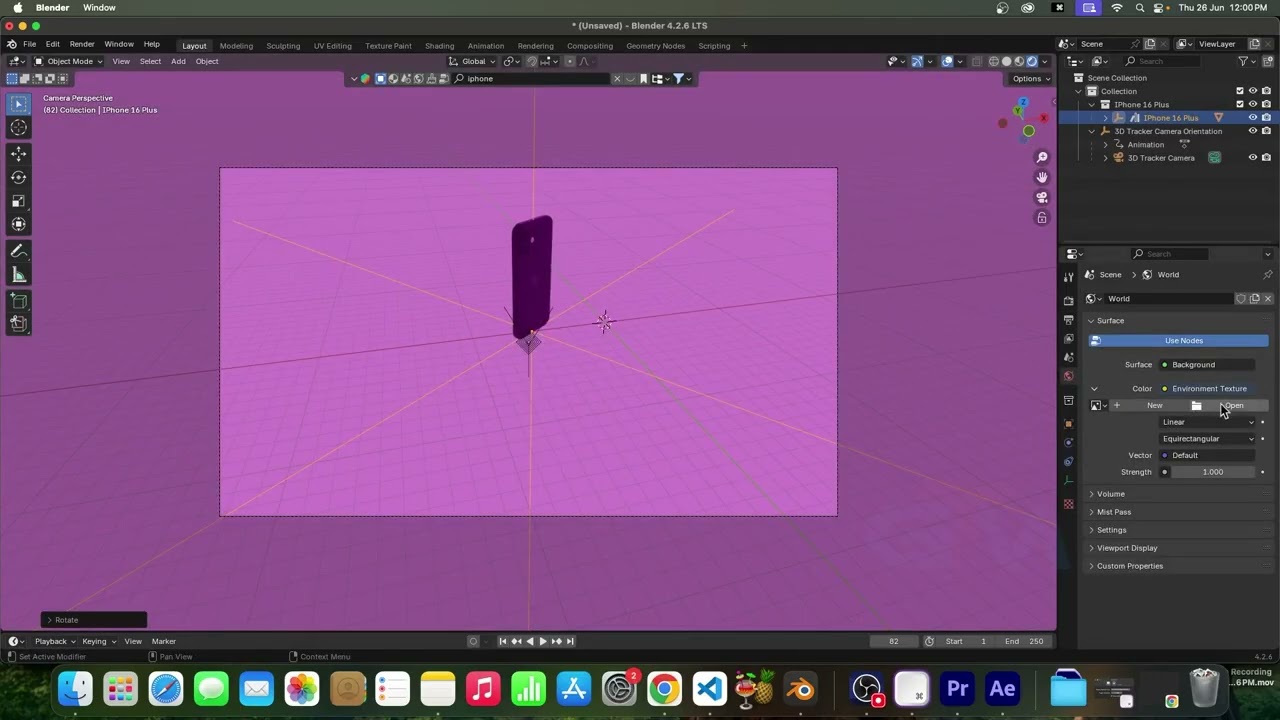Image resolution: width=1280 pixels, height=720 pixels.
Task: Click the folder icon beside Open
Action: click(1196, 405)
